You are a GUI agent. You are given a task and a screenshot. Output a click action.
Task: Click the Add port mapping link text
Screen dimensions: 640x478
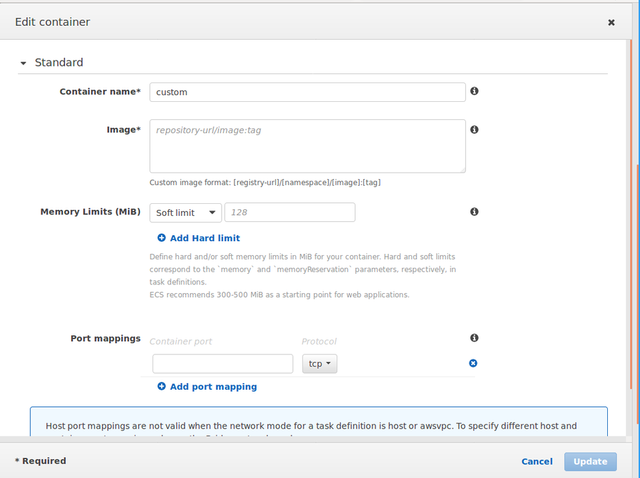tap(213, 386)
